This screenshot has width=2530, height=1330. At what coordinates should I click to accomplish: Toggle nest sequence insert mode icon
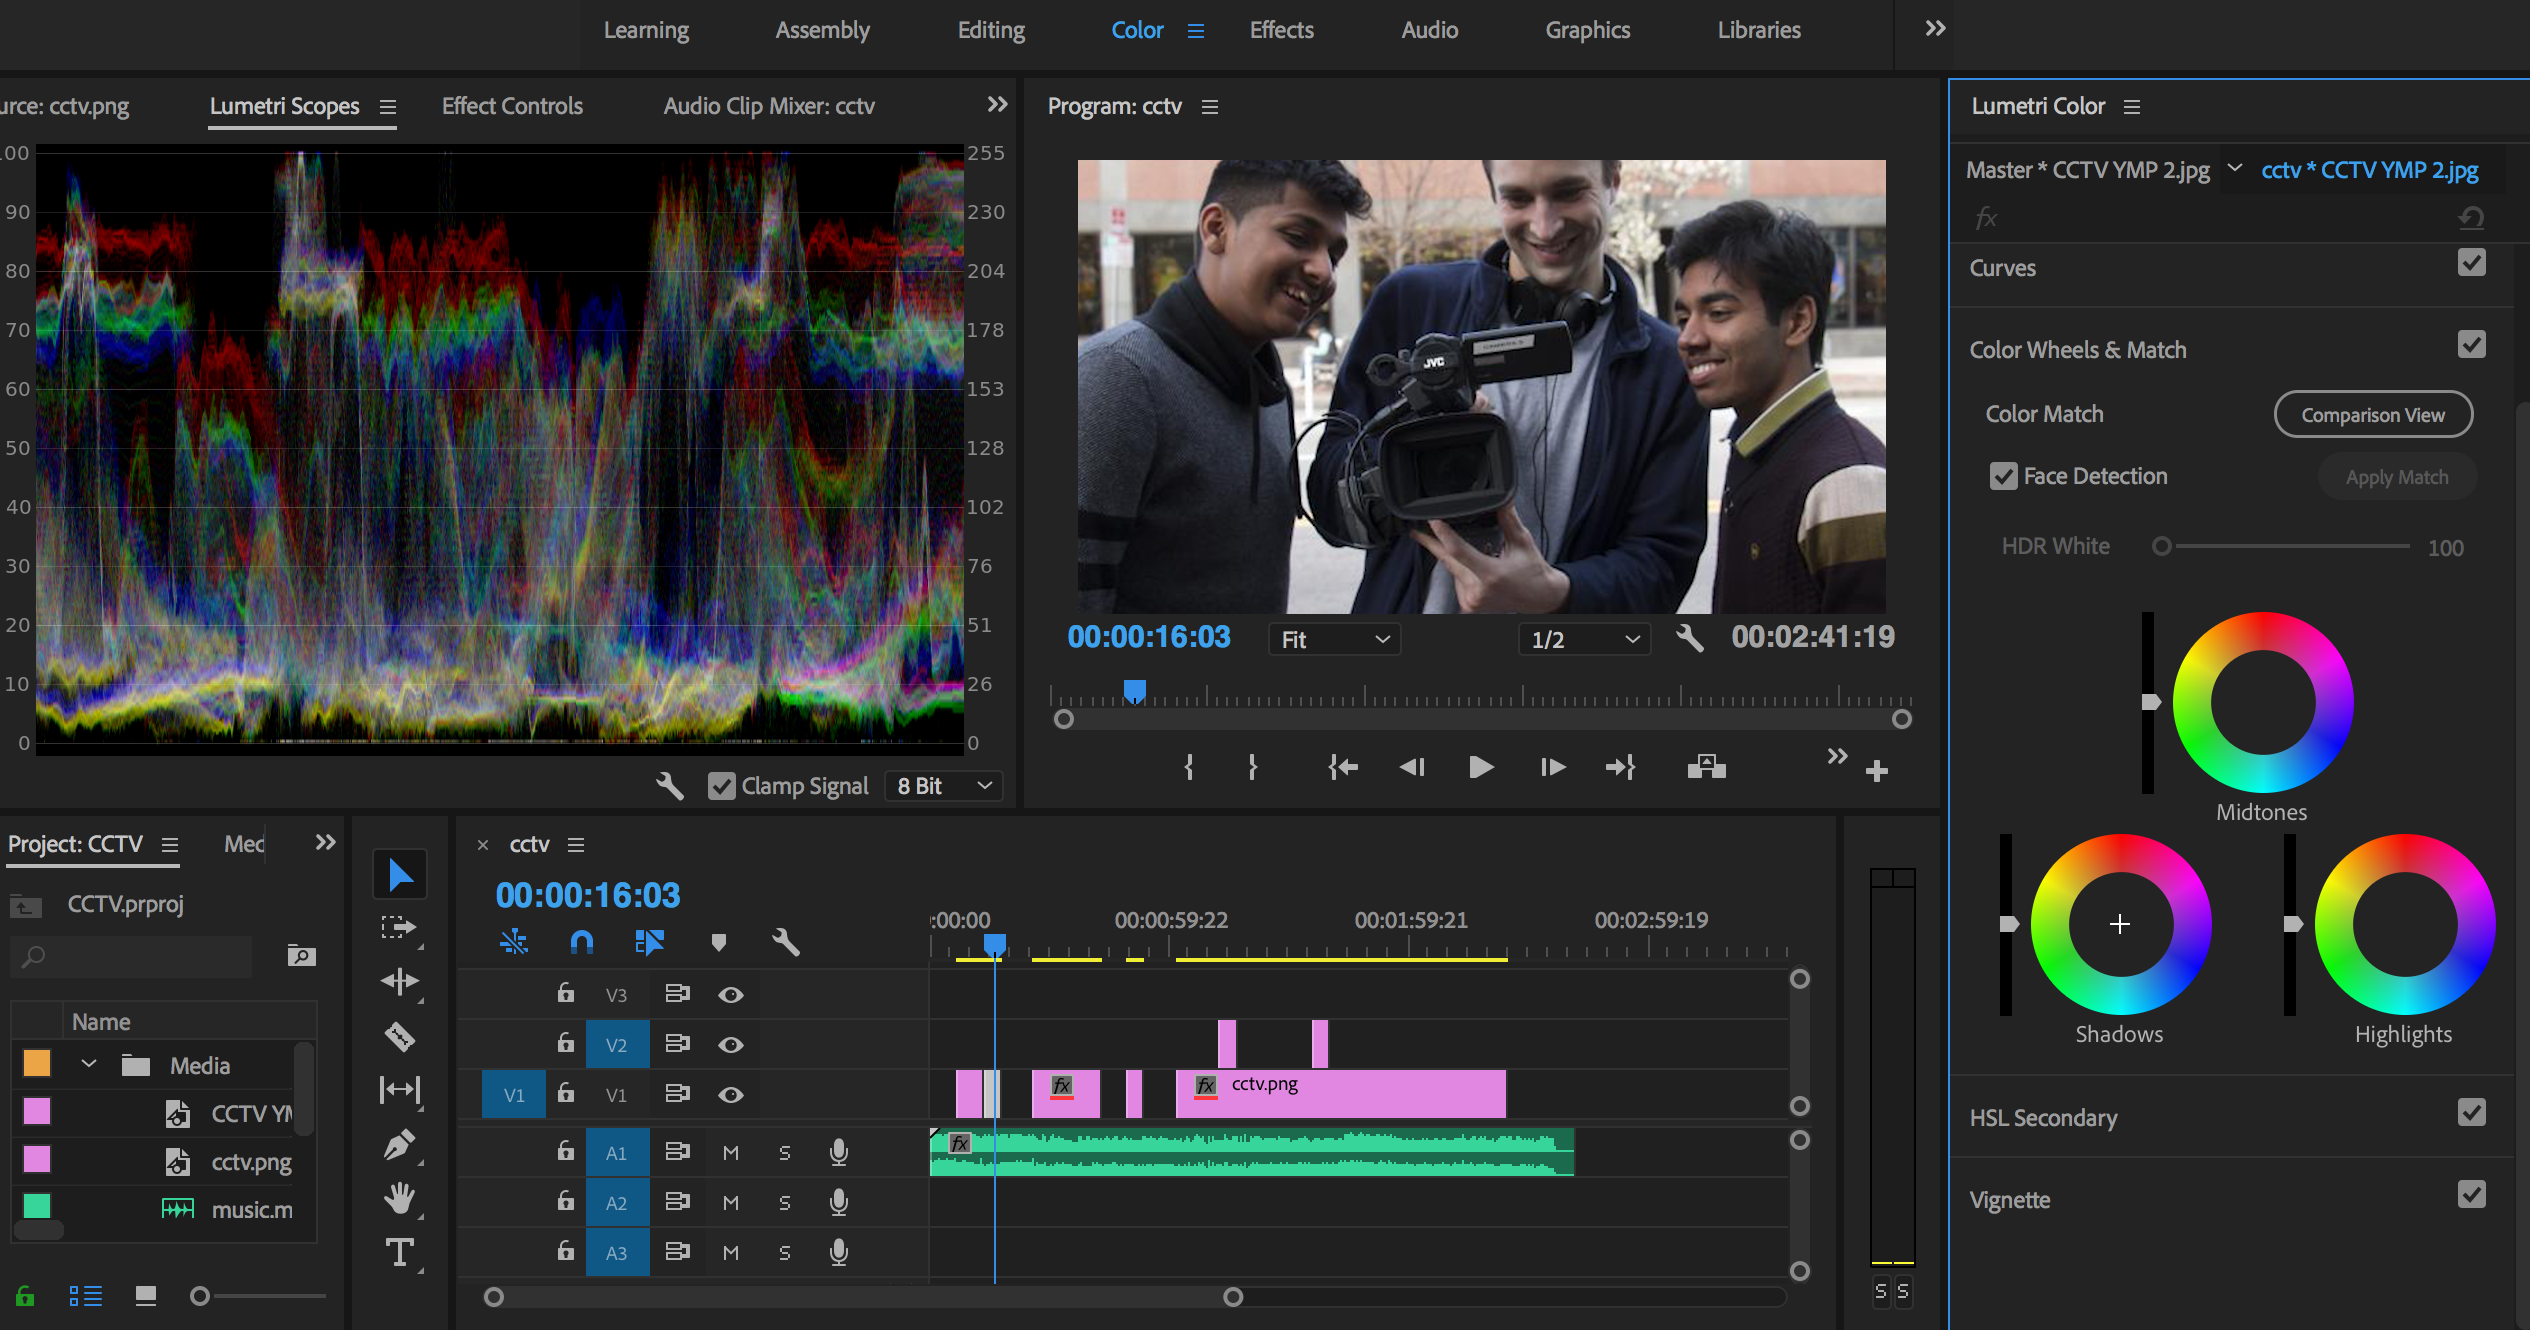pos(514,942)
